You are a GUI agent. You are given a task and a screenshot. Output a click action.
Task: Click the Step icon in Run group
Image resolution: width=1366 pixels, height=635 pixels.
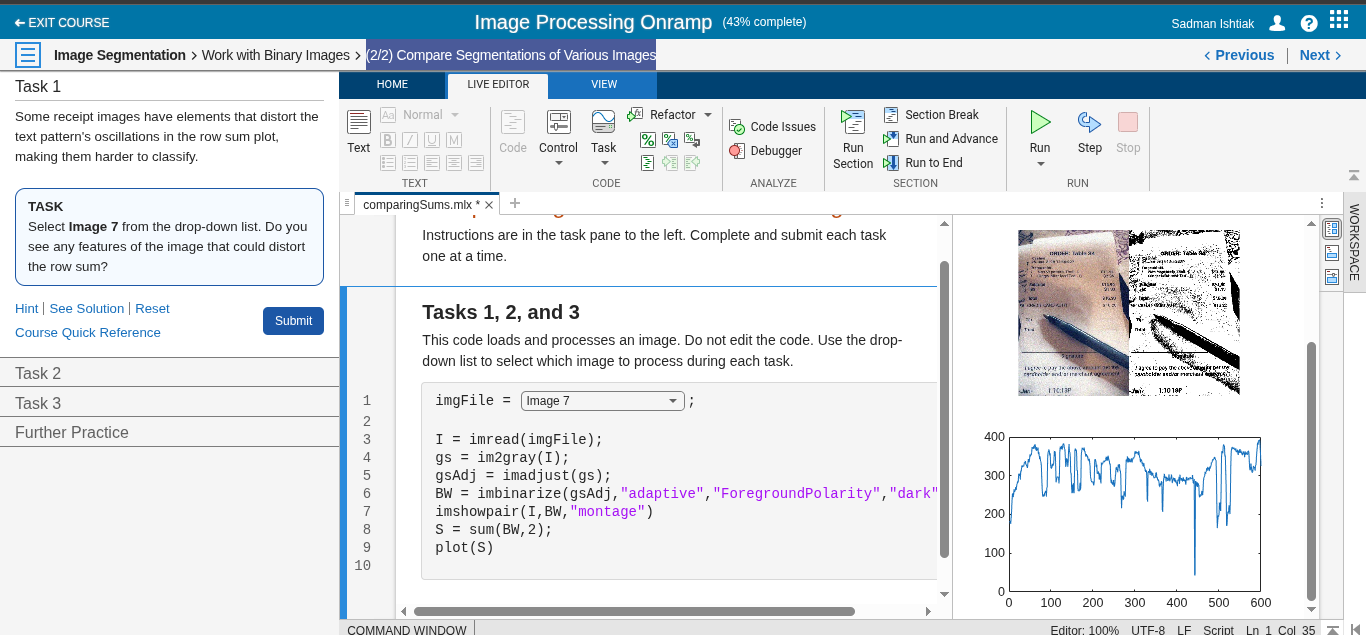[x=1089, y=123]
